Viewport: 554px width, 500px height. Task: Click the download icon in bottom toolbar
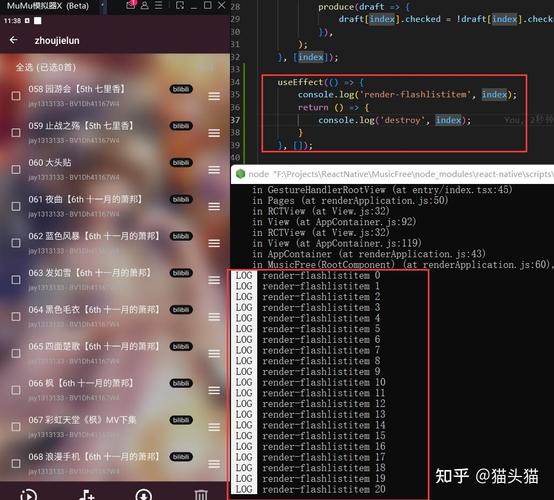[x=144, y=494]
